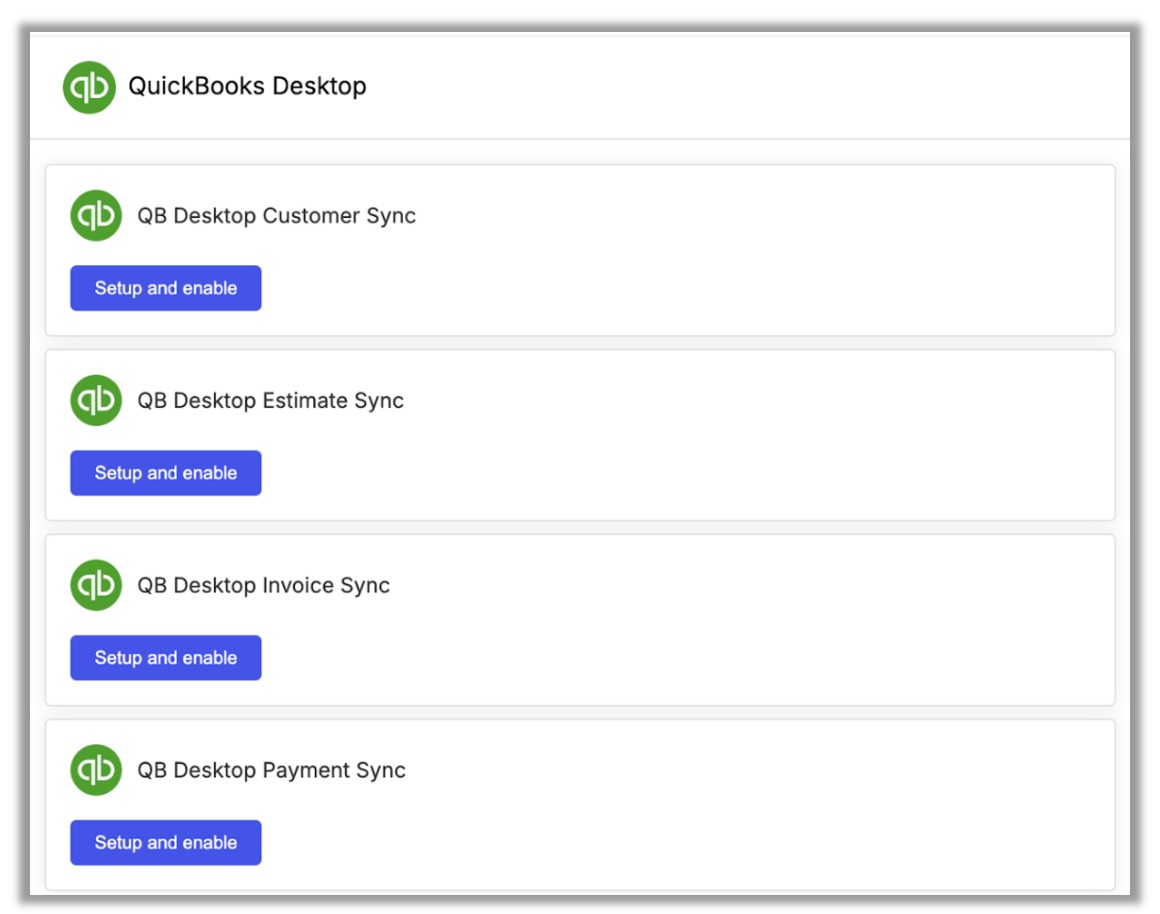
Task: Click the QB Desktop Payment Sync logo icon
Action: [x=96, y=770]
